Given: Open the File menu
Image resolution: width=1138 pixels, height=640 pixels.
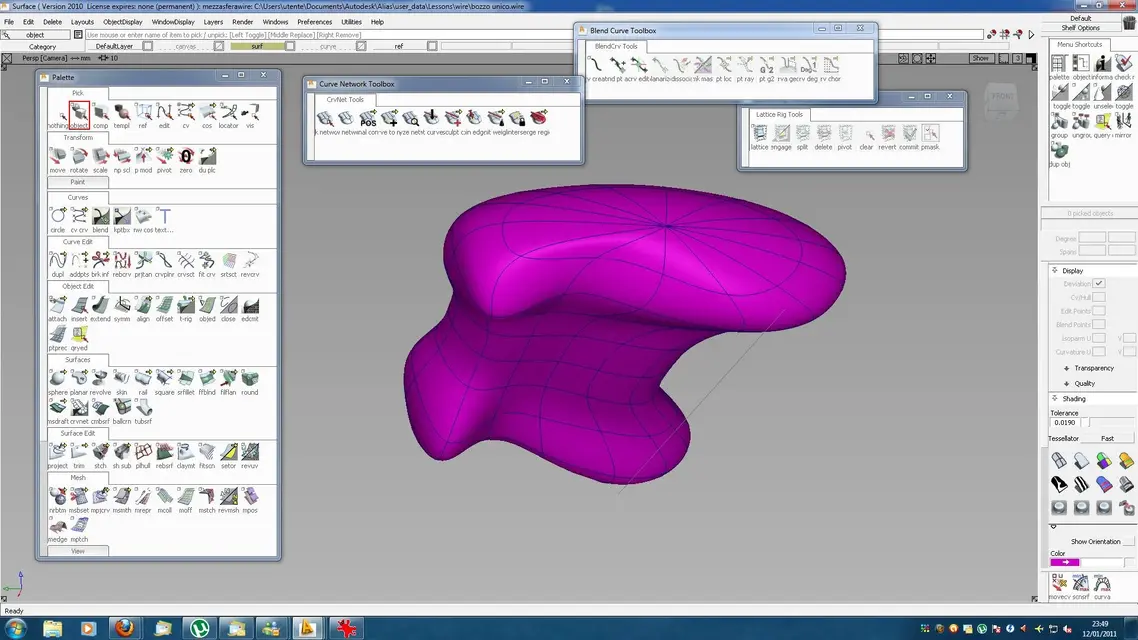Looking at the screenshot, I should tap(9, 22).
